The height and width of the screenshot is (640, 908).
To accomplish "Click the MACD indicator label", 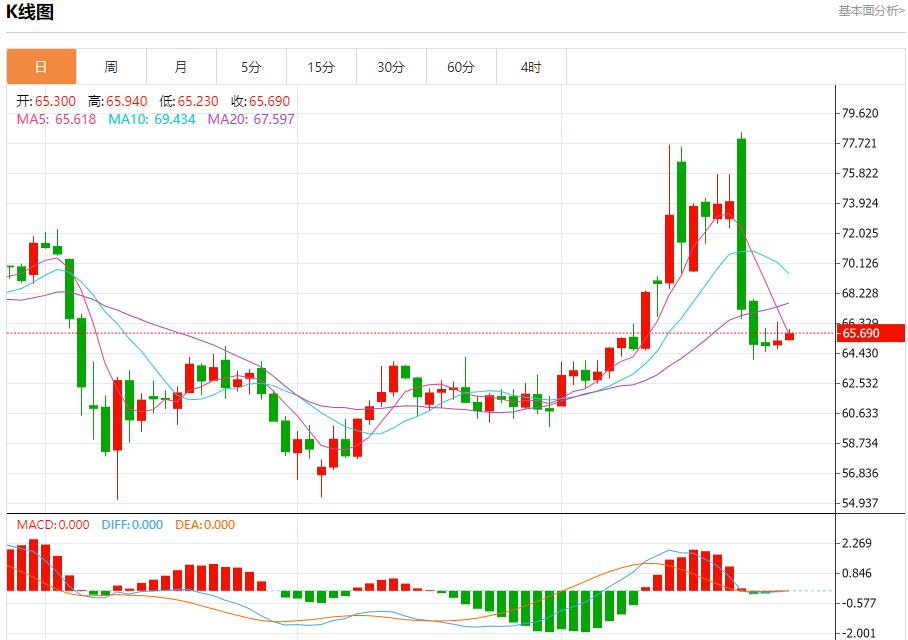I will 36,525.
